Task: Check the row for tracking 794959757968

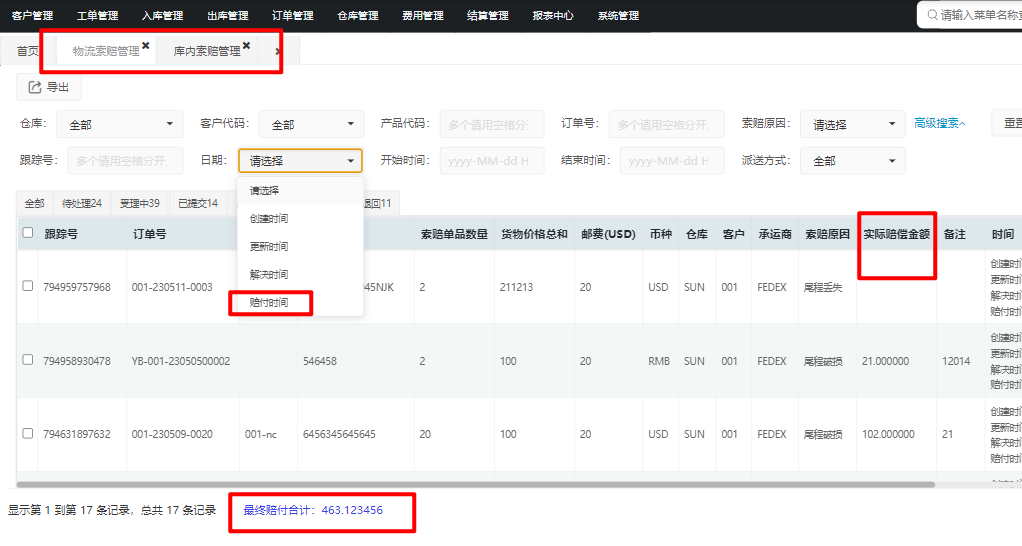Action: (x=27, y=286)
